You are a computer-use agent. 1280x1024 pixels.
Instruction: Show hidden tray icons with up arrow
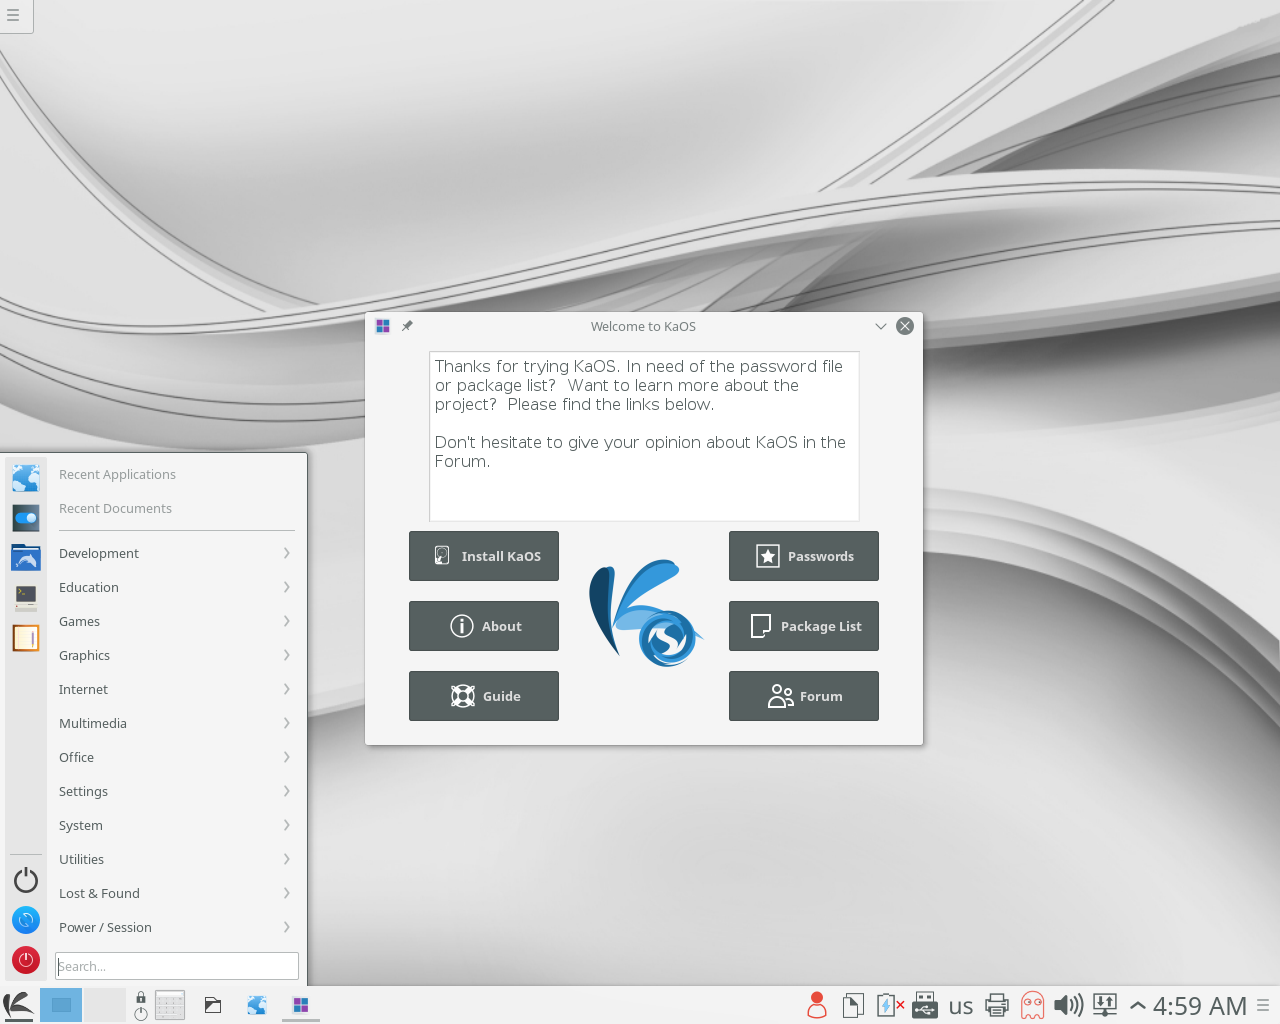(1137, 1006)
